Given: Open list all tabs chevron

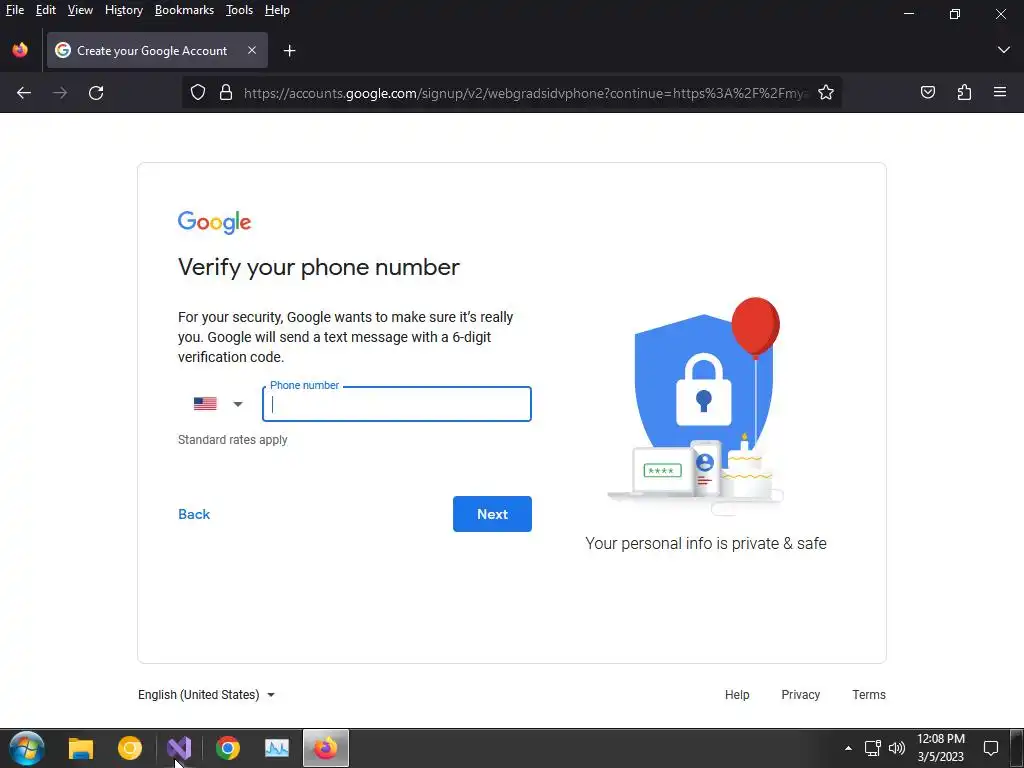Looking at the screenshot, I should [x=1004, y=50].
